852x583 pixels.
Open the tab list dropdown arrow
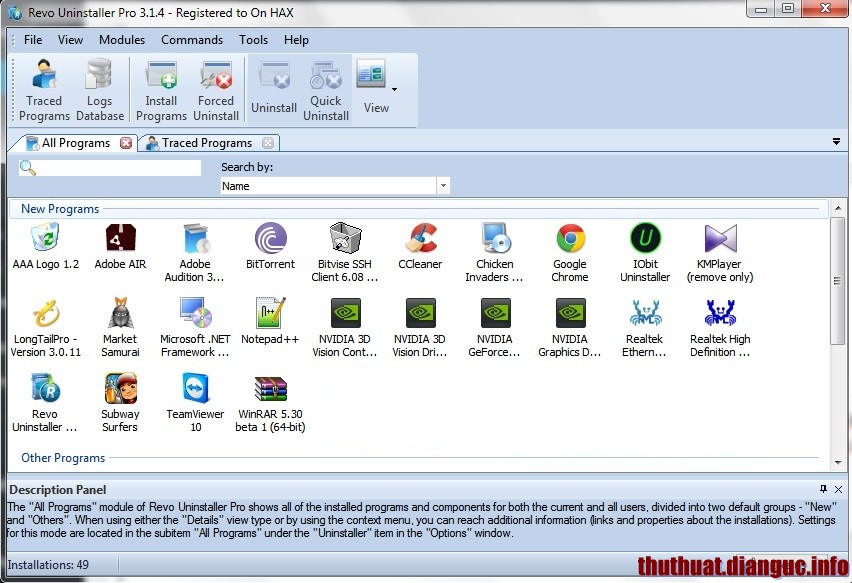coord(836,142)
